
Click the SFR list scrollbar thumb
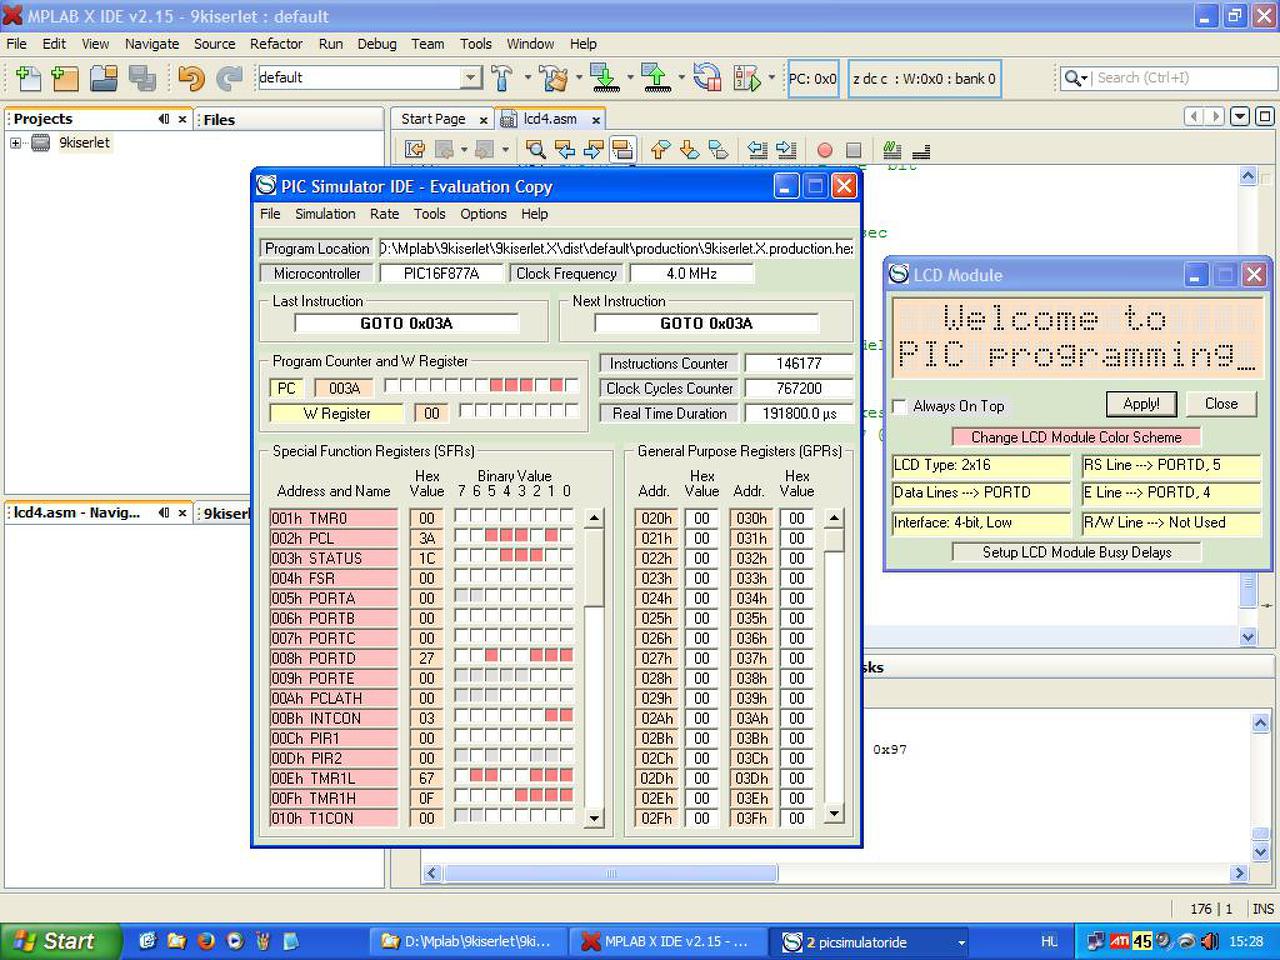click(x=594, y=566)
